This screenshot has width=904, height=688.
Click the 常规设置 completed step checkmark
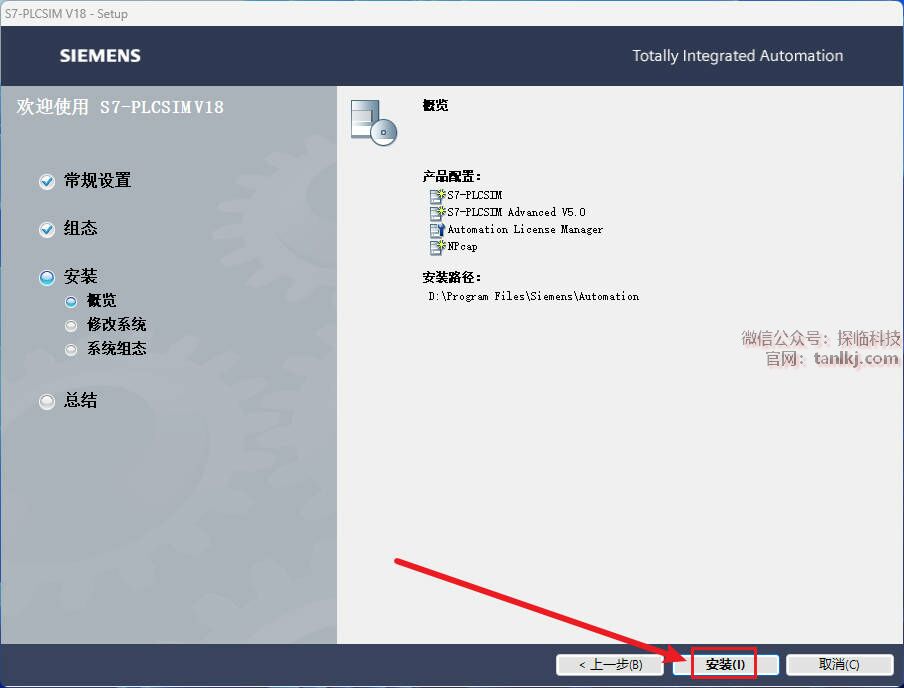pyautogui.click(x=47, y=182)
